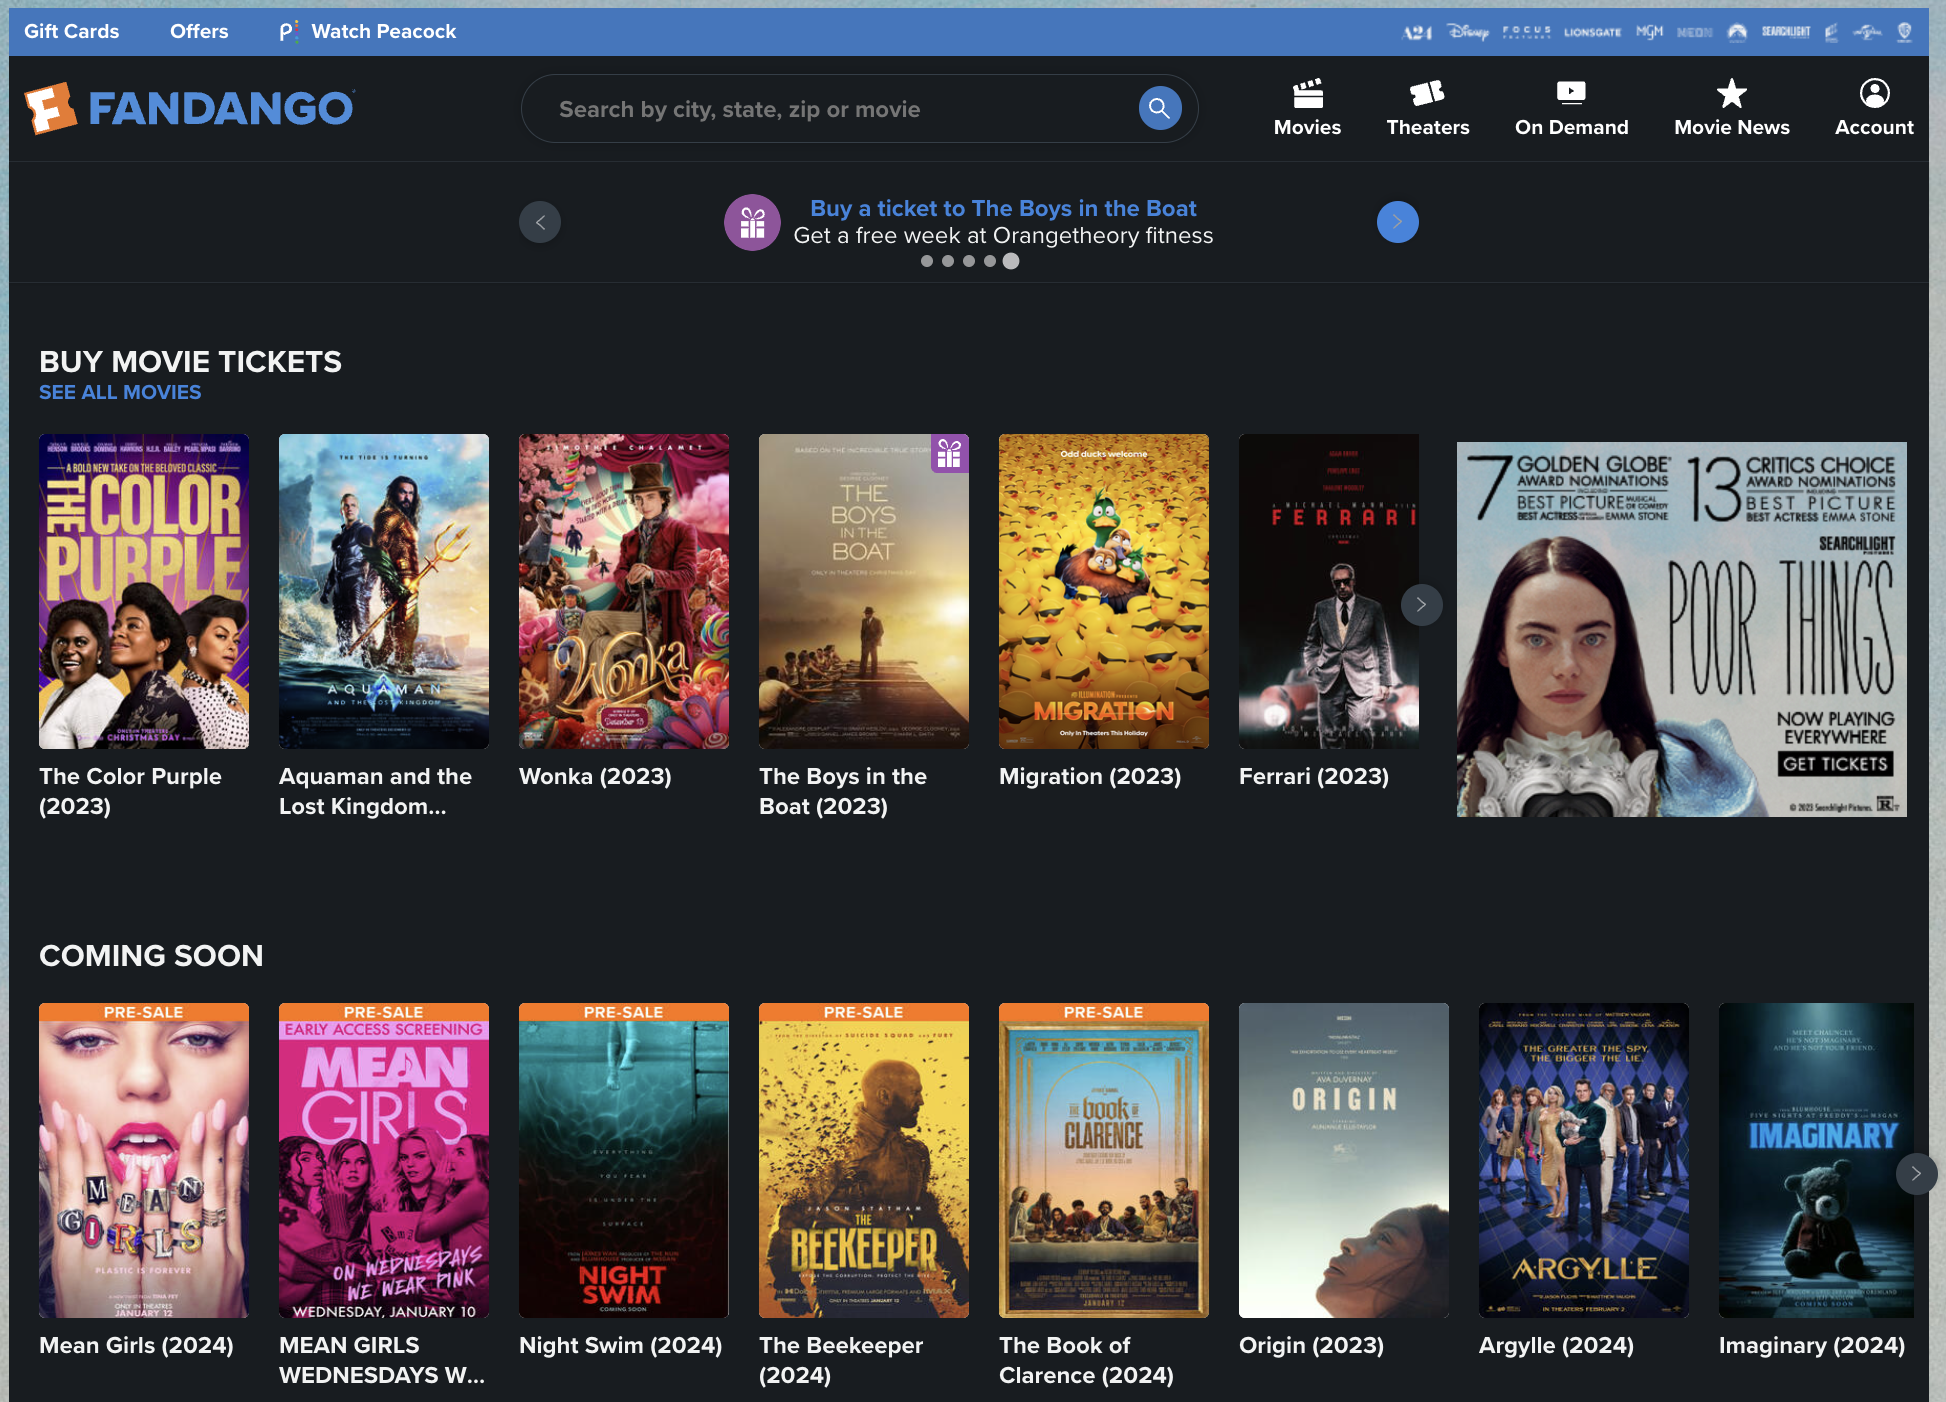Click the Fandango logo
The height and width of the screenshot is (1402, 1946).
190,108
